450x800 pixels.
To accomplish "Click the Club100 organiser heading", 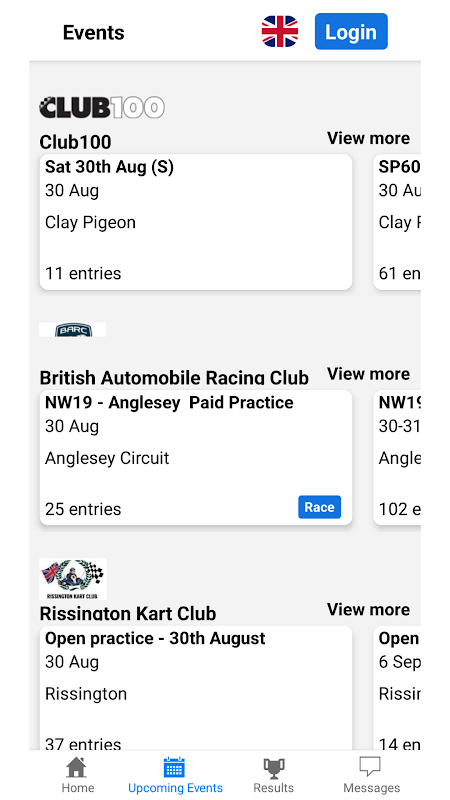I will pyautogui.click(x=76, y=142).
